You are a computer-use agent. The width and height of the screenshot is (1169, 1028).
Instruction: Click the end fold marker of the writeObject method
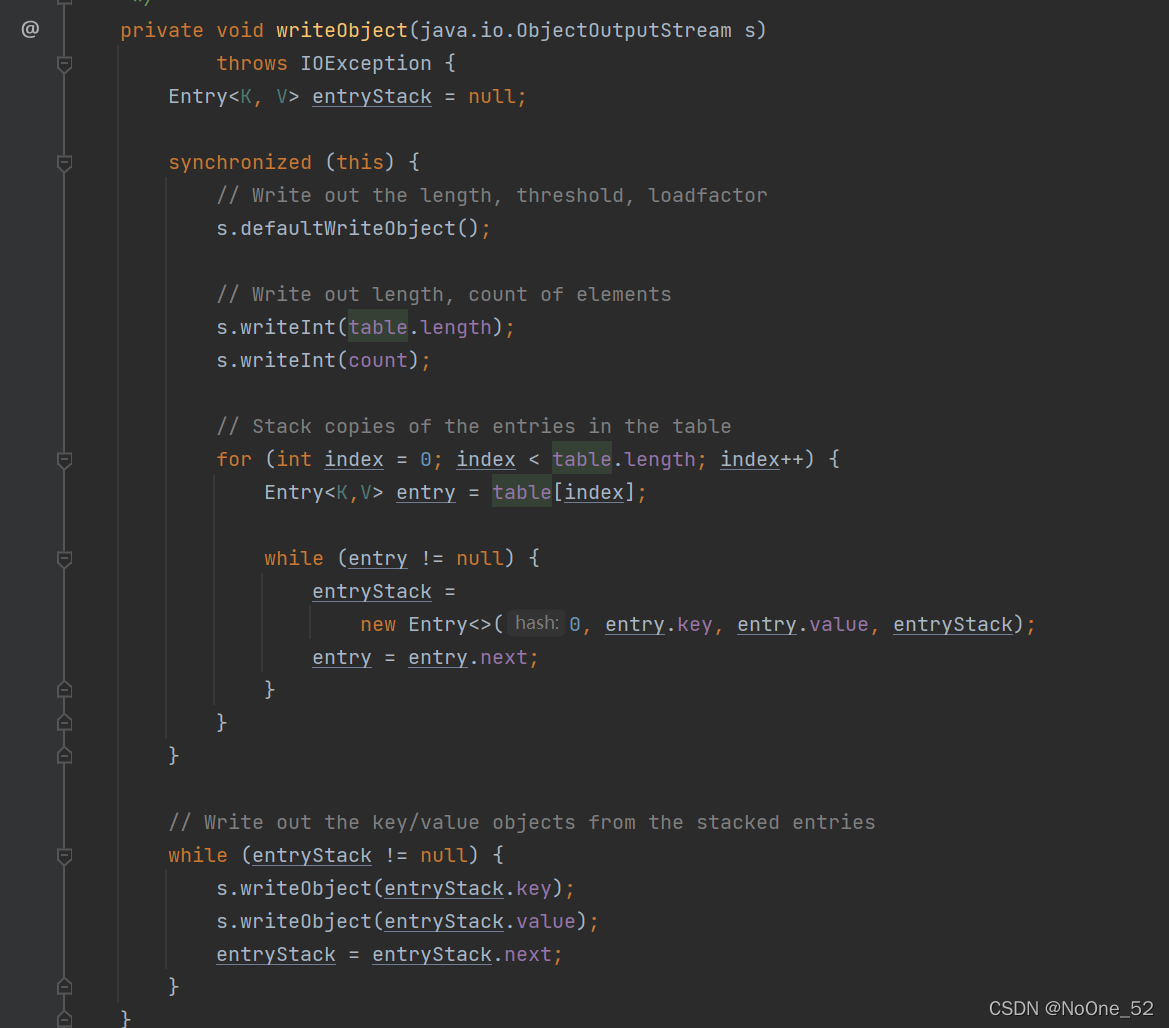(65, 1018)
